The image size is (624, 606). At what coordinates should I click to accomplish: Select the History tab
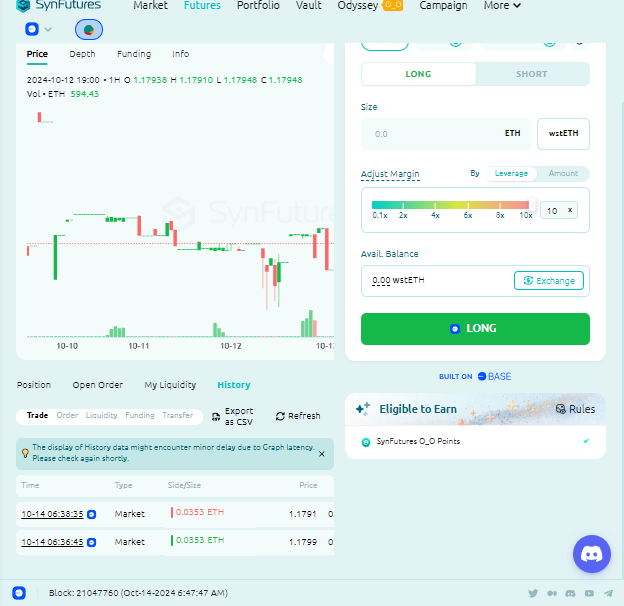tap(234, 385)
